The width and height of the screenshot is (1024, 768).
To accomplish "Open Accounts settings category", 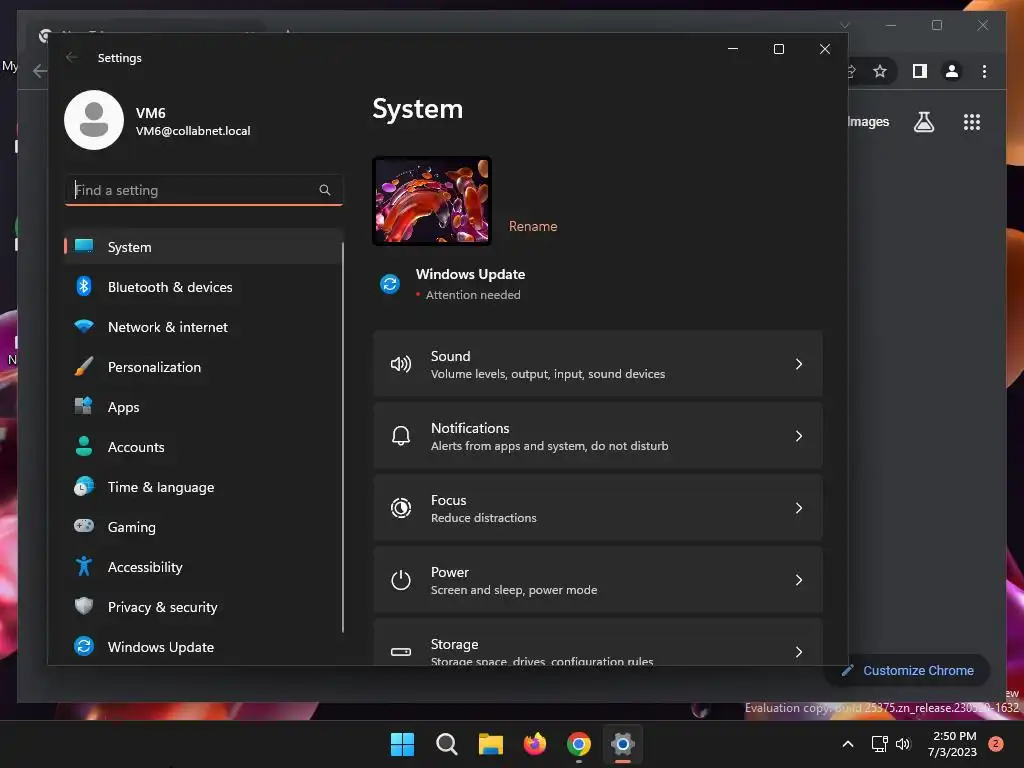I will 203,447.
